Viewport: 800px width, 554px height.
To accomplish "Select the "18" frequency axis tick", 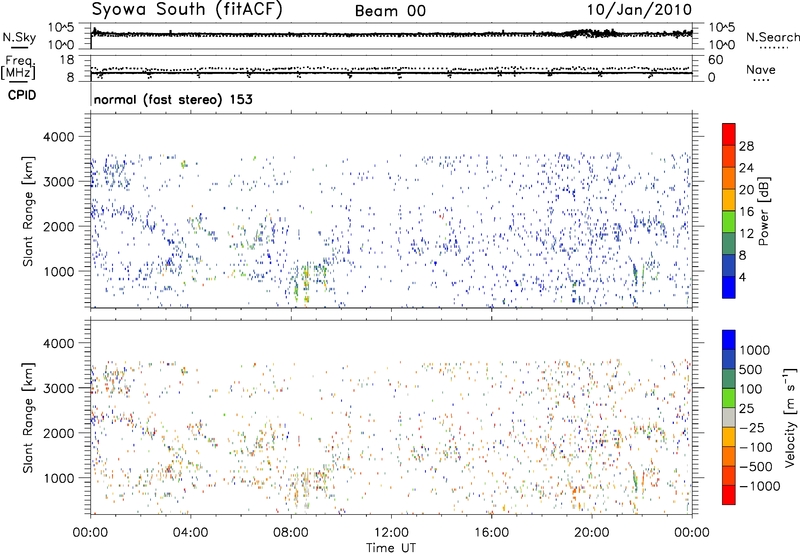I will click(x=66, y=60).
